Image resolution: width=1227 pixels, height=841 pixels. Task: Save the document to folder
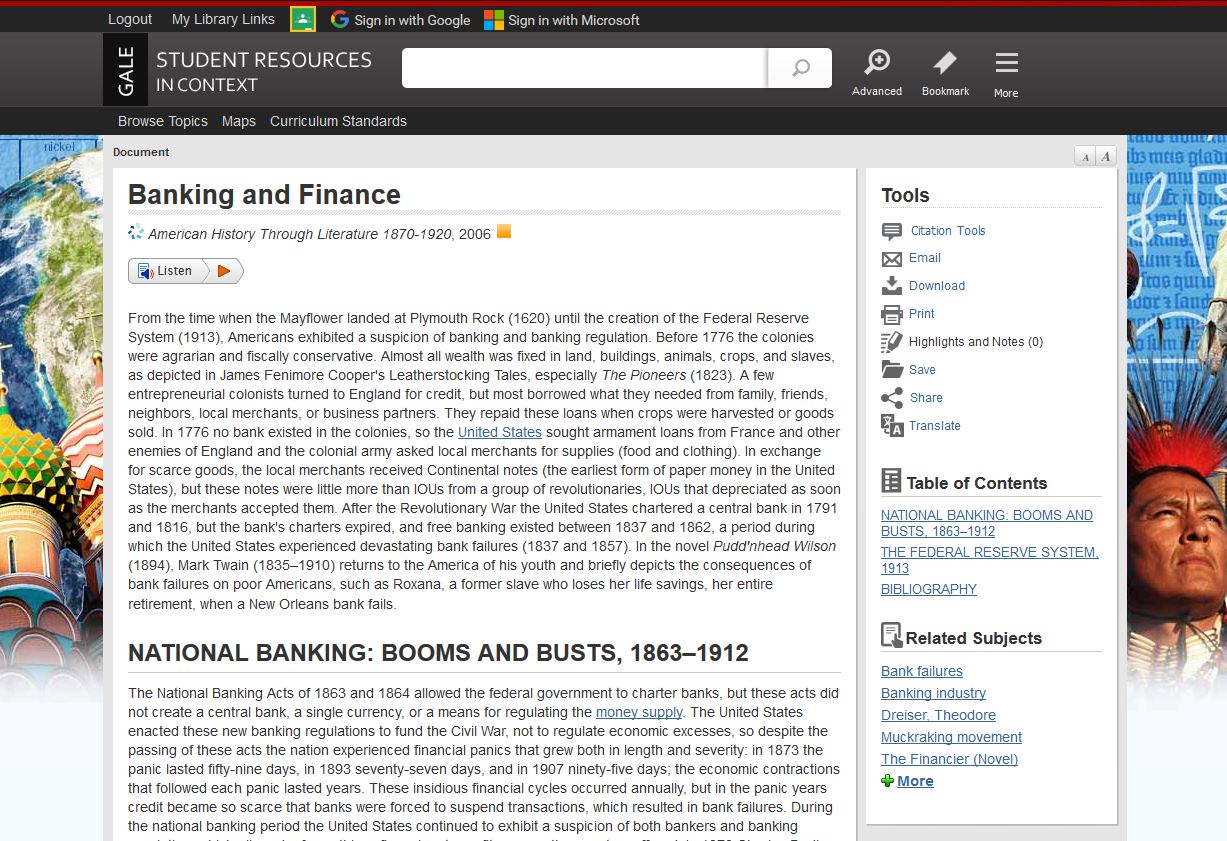(922, 370)
